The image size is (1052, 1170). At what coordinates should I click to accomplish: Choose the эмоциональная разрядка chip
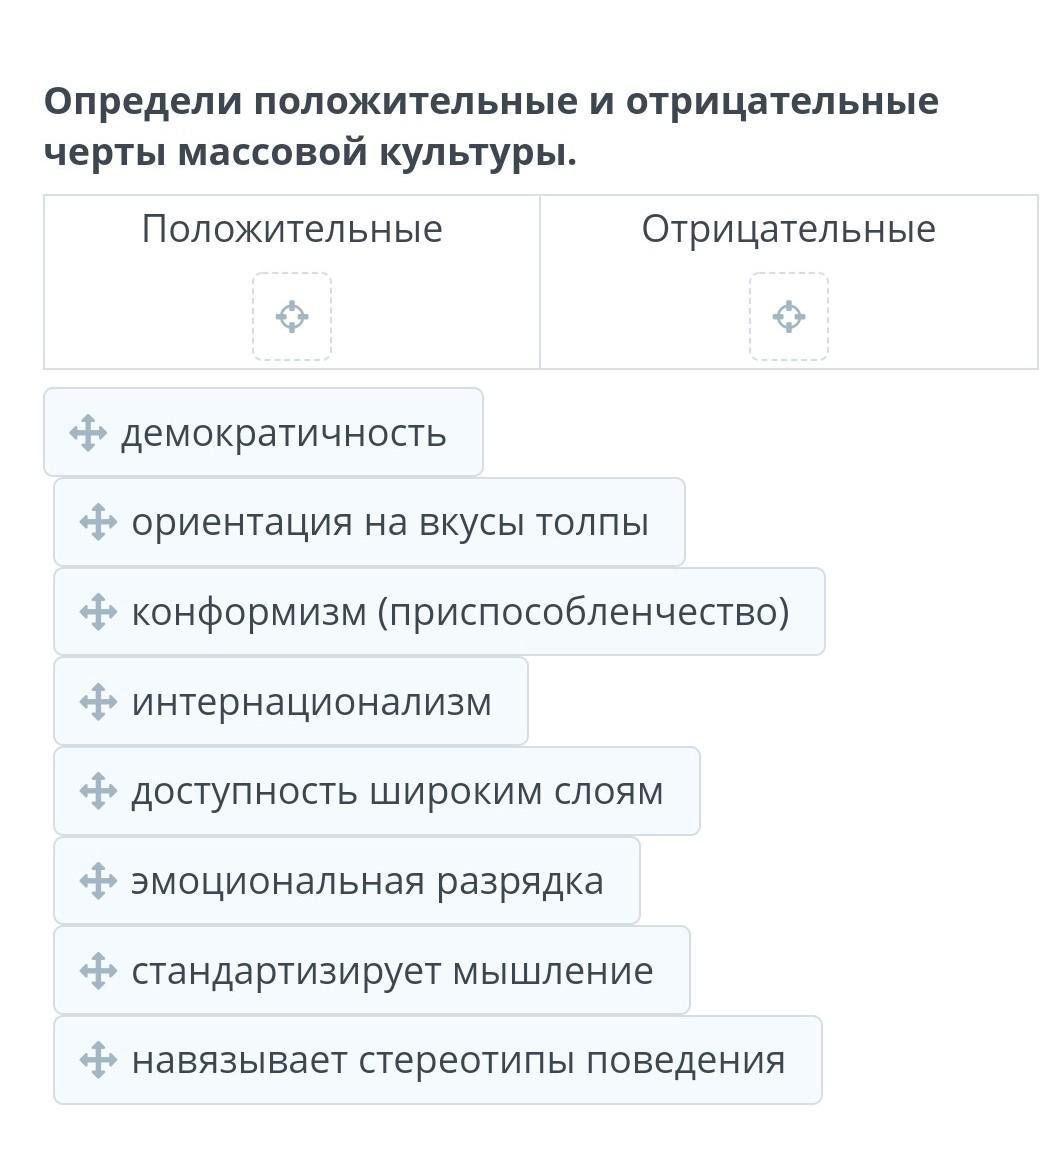point(367,881)
